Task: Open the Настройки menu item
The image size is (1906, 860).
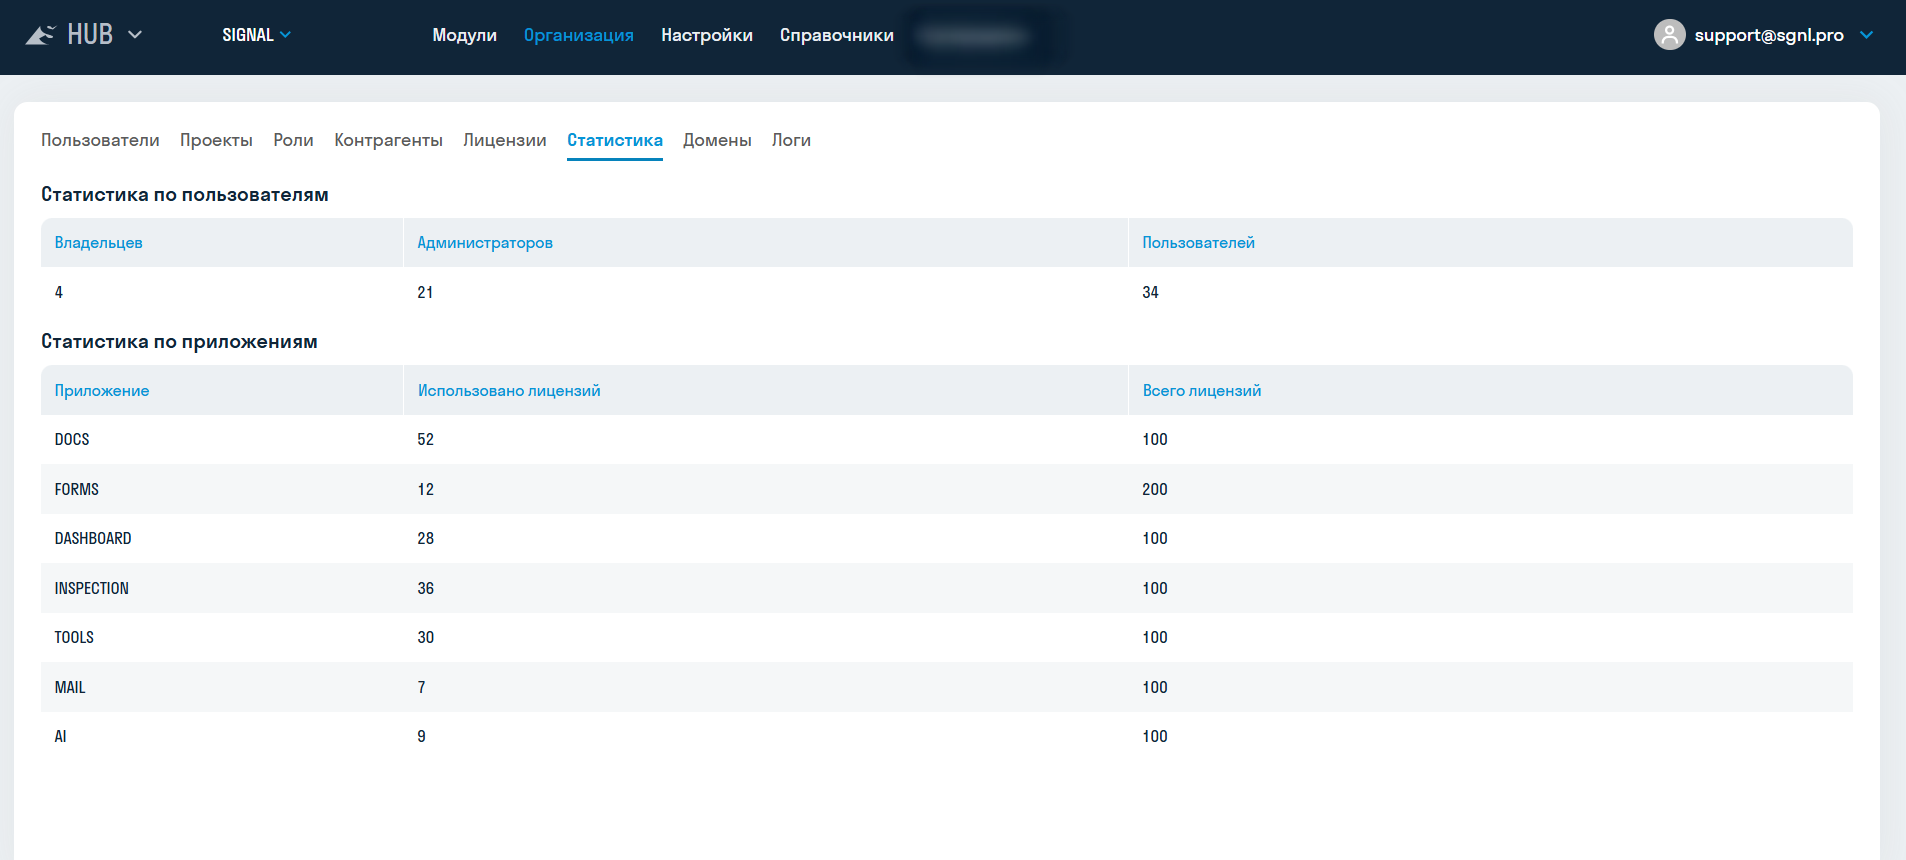Action: (707, 35)
